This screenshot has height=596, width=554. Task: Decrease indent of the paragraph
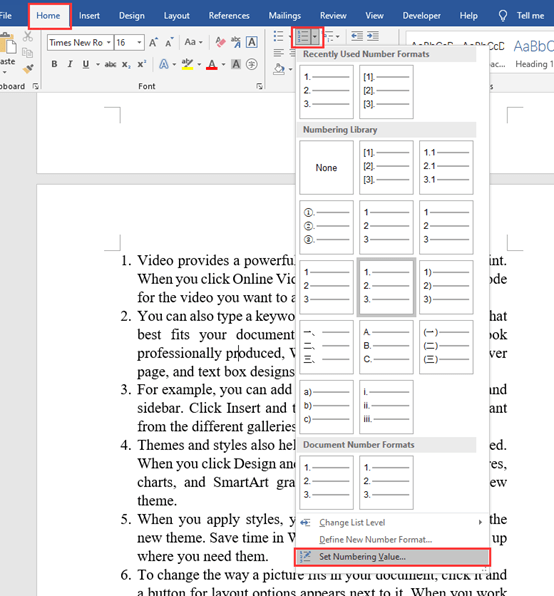tap(357, 36)
